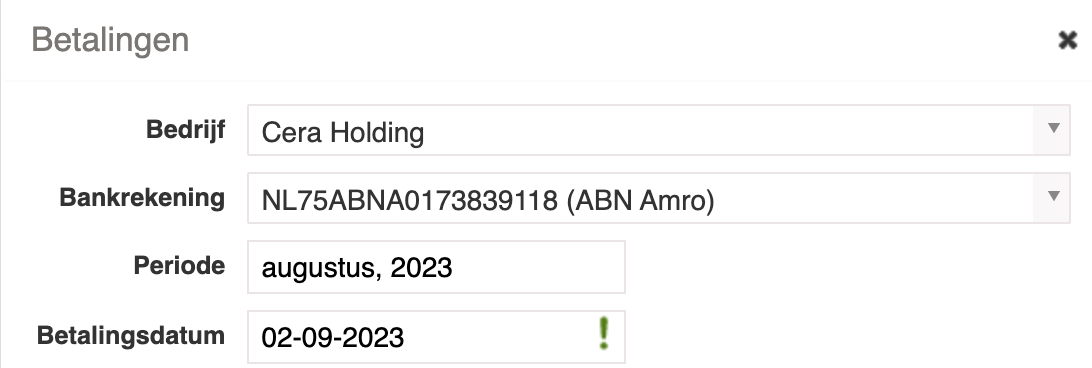This screenshot has width=1092, height=368.
Task: Focus the Betalingsdatum field showing 02-09-2023
Action: [x=437, y=337]
